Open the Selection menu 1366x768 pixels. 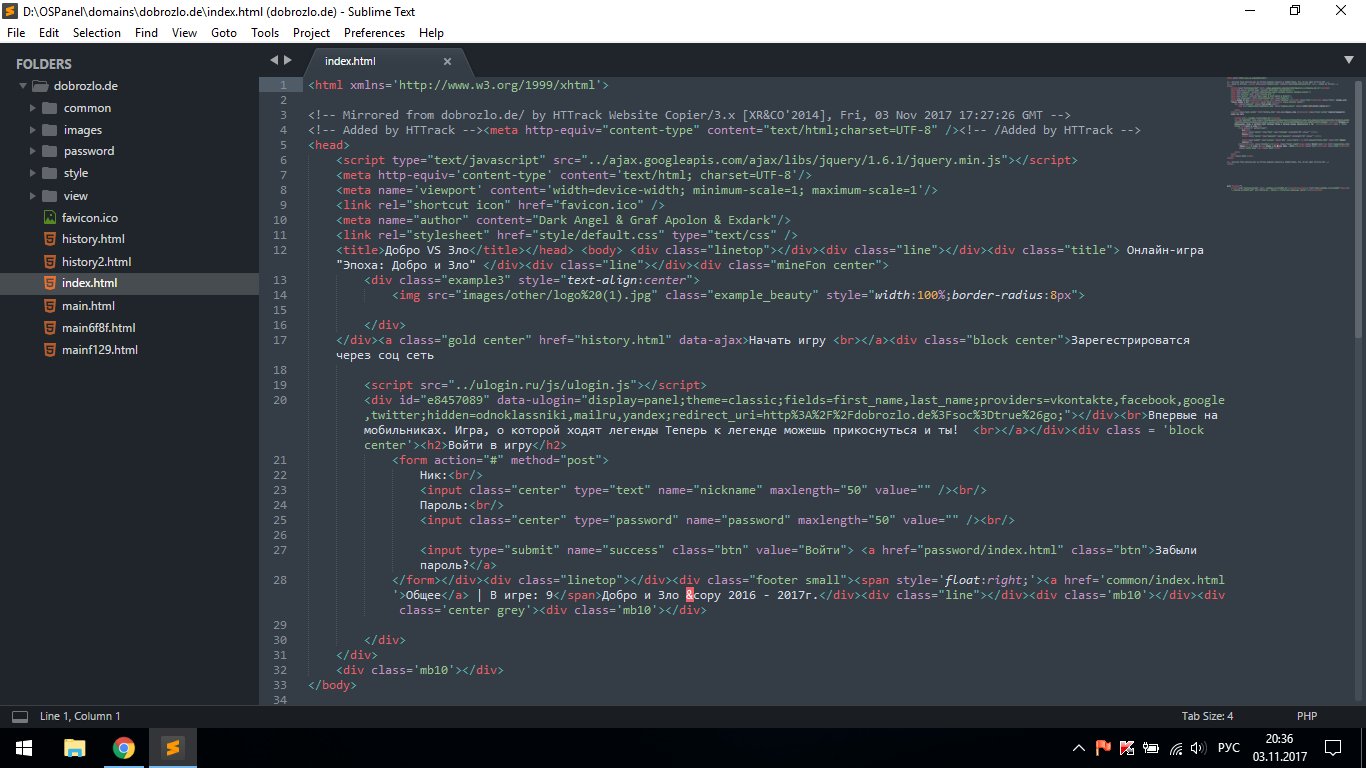97,33
